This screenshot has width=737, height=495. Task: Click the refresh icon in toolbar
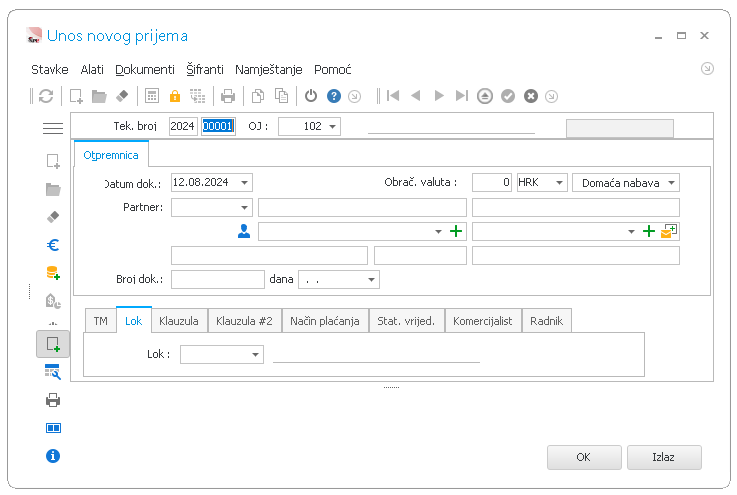coord(46,96)
